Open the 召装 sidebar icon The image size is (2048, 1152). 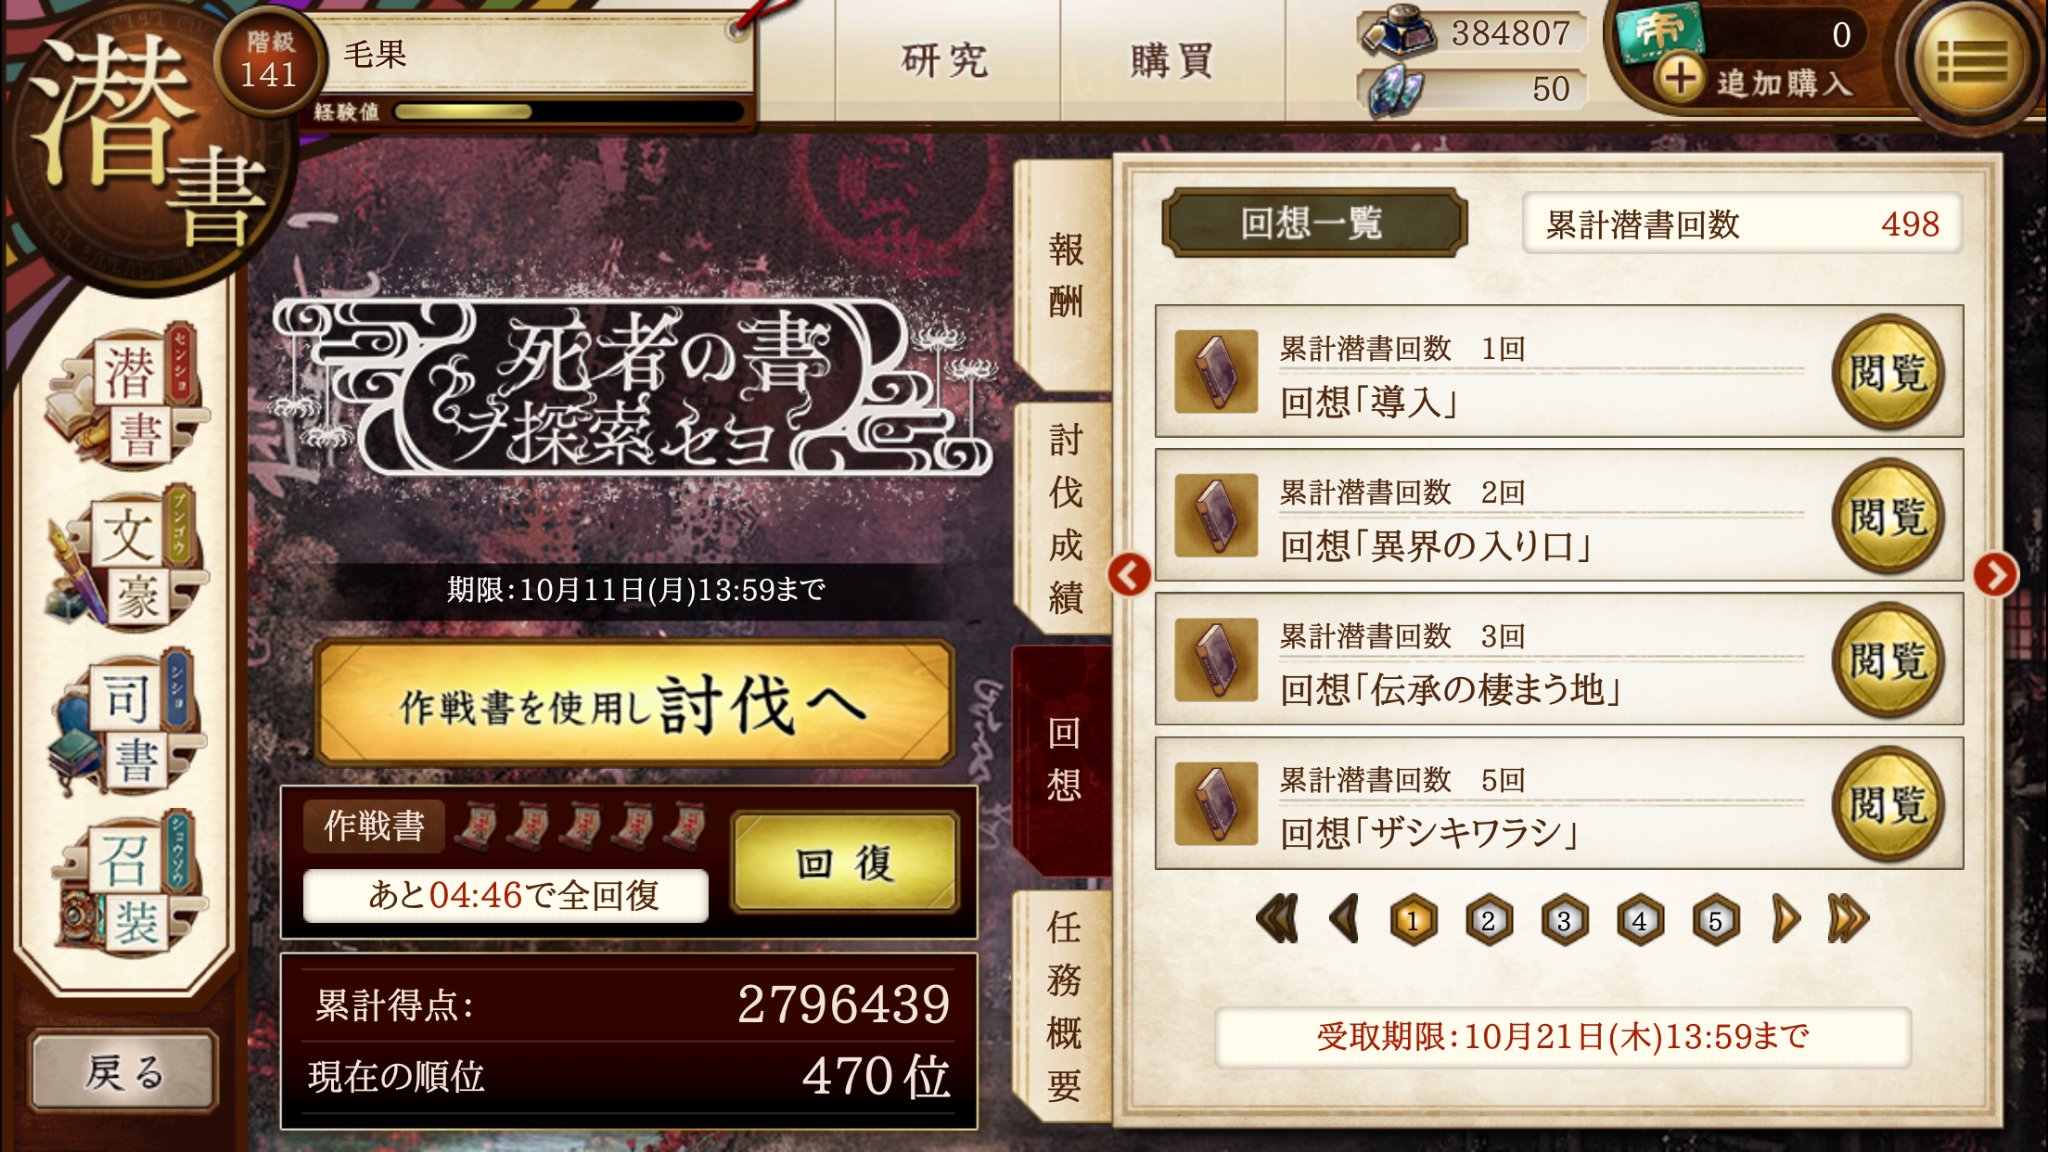126,884
